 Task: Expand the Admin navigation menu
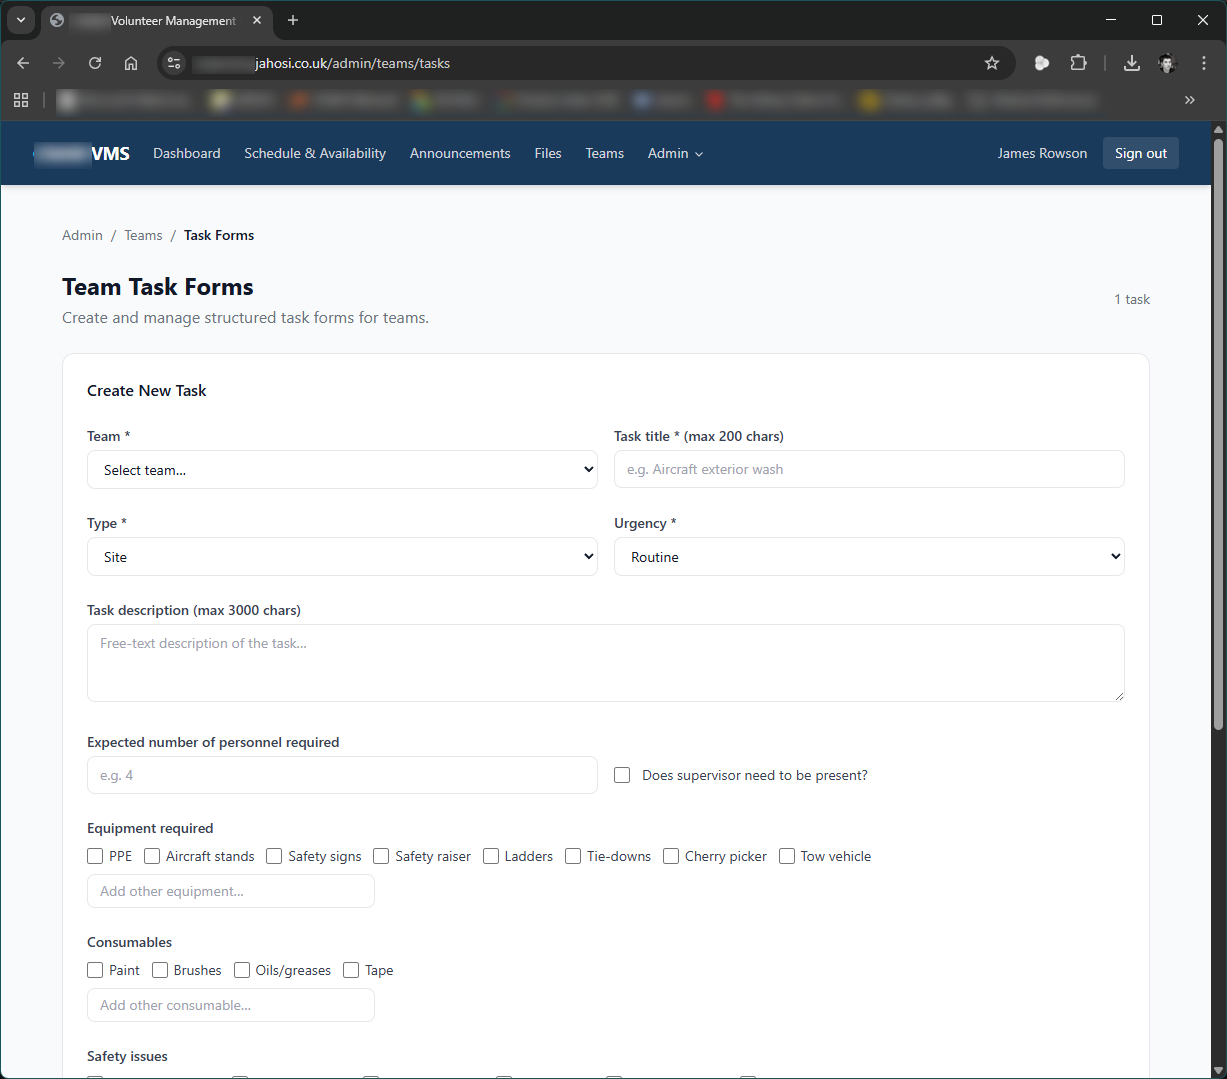[x=675, y=153]
